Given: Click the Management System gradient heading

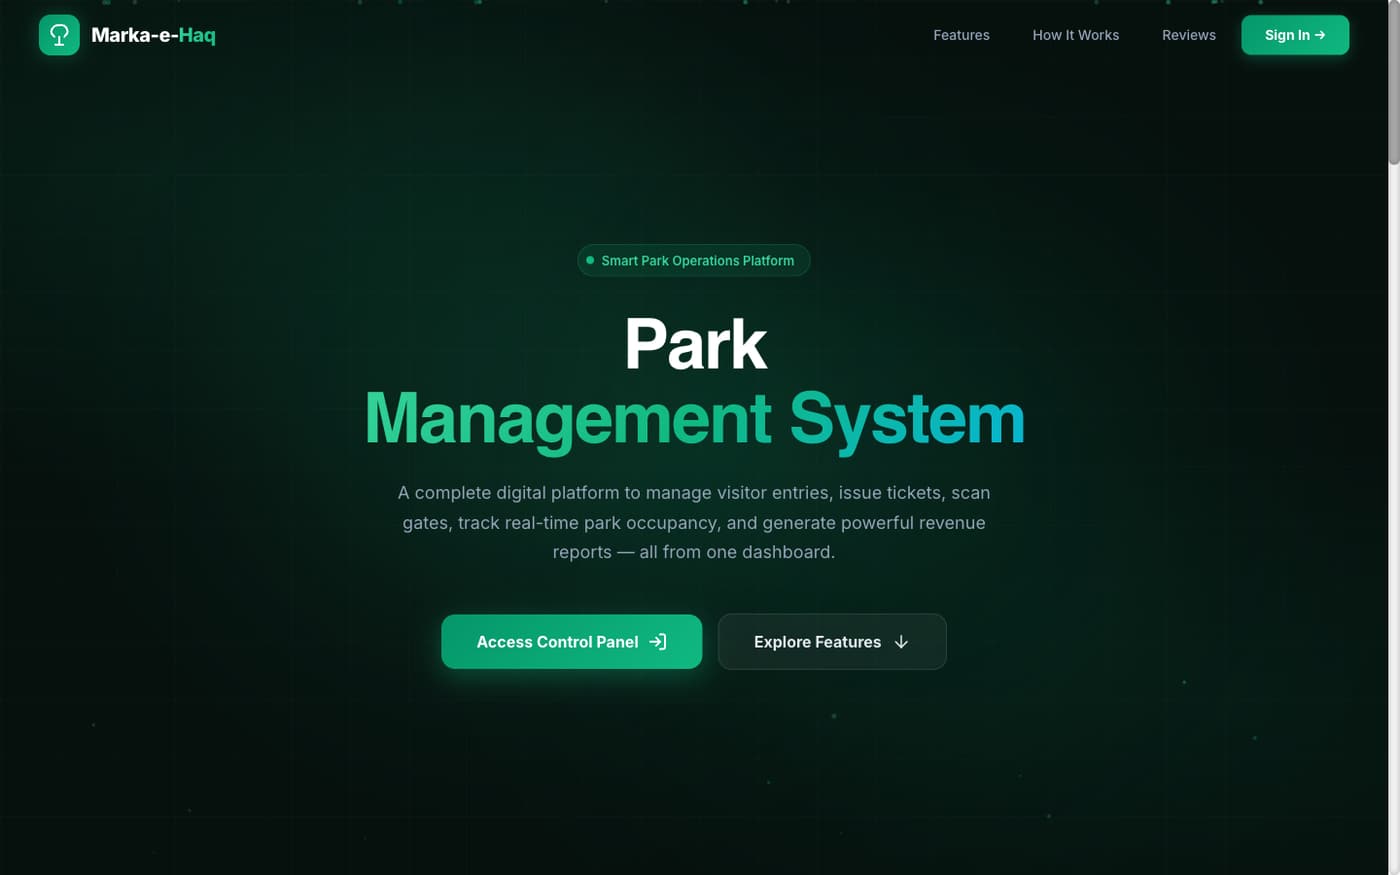Looking at the screenshot, I should tap(695, 418).
